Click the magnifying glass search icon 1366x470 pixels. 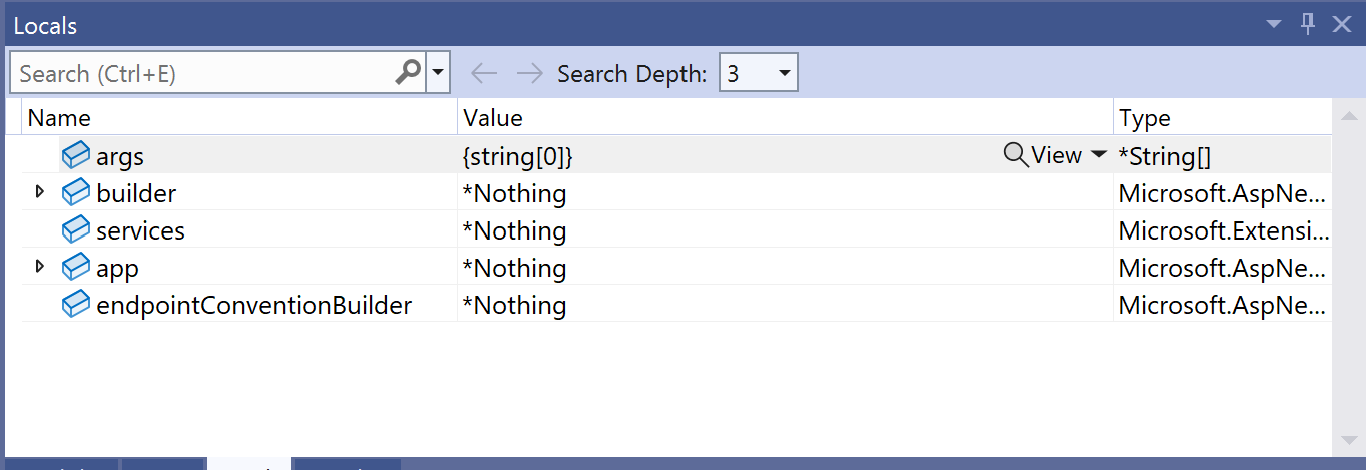408,73
